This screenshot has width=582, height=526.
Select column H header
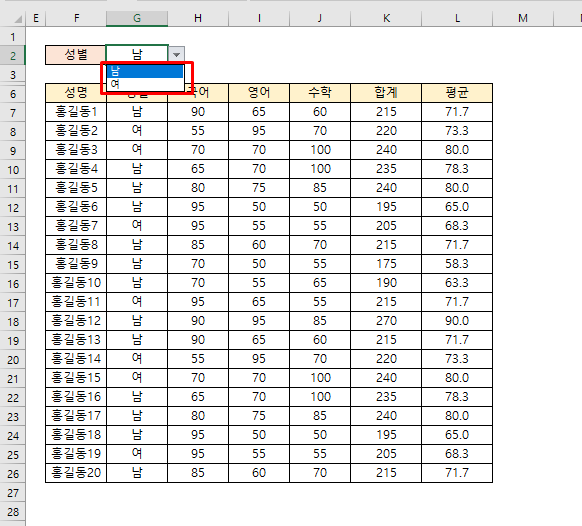tap(198, 18)
